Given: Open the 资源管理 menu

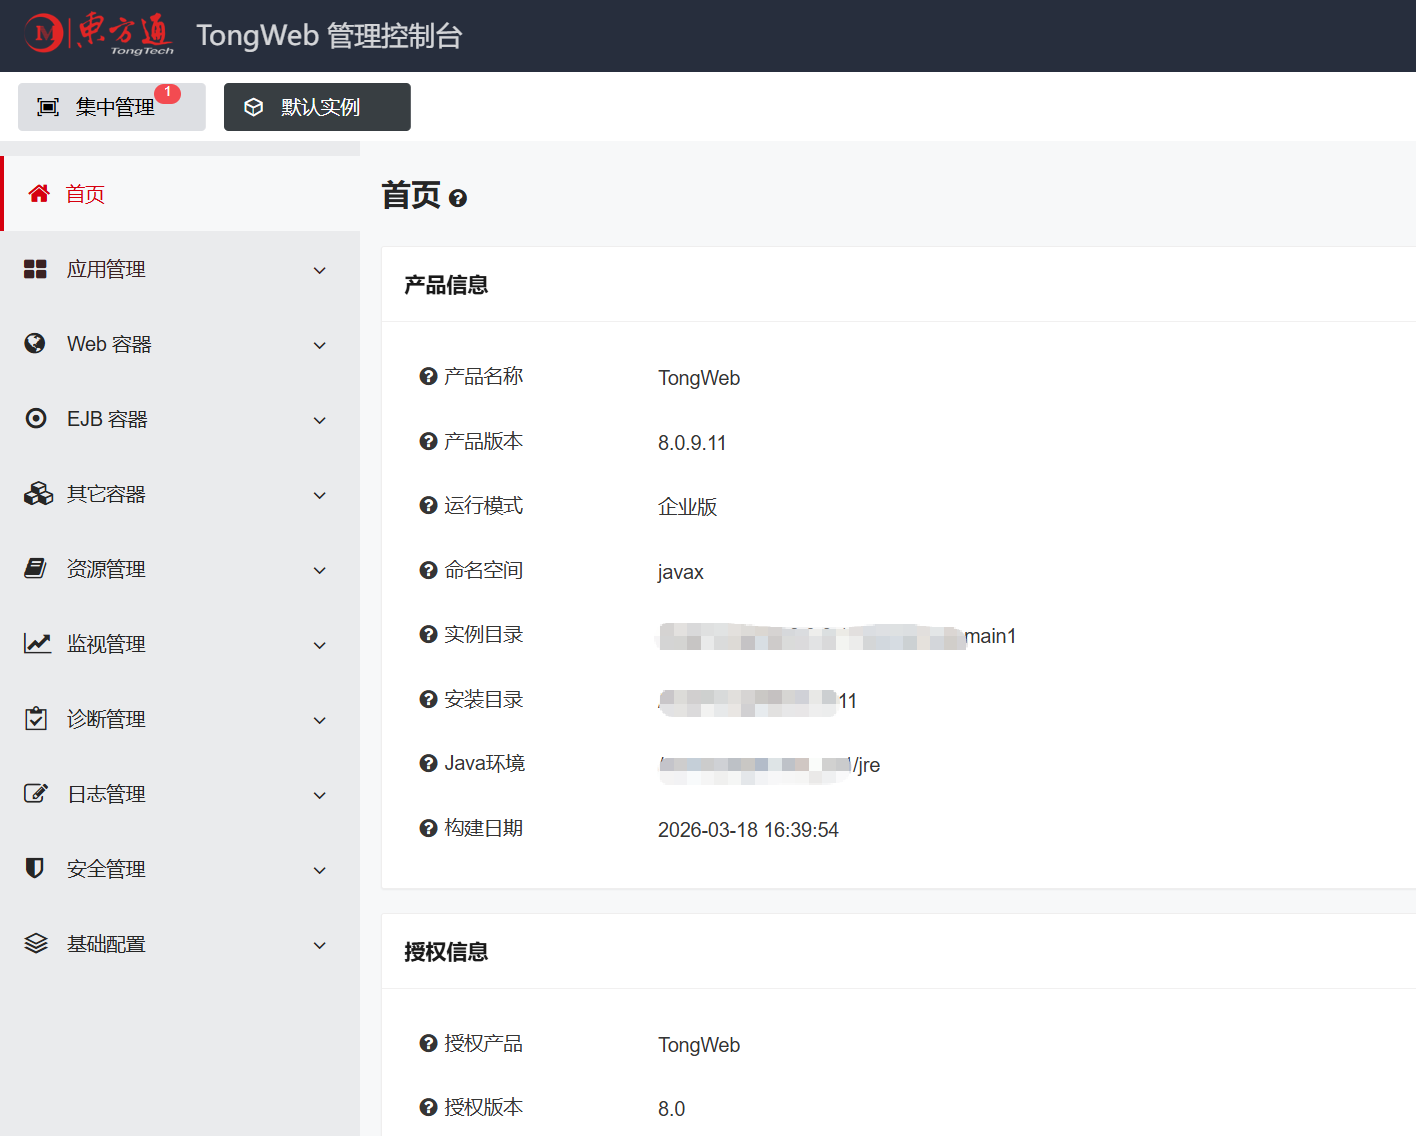Looking at the screenshot, I should coord(180,569).
